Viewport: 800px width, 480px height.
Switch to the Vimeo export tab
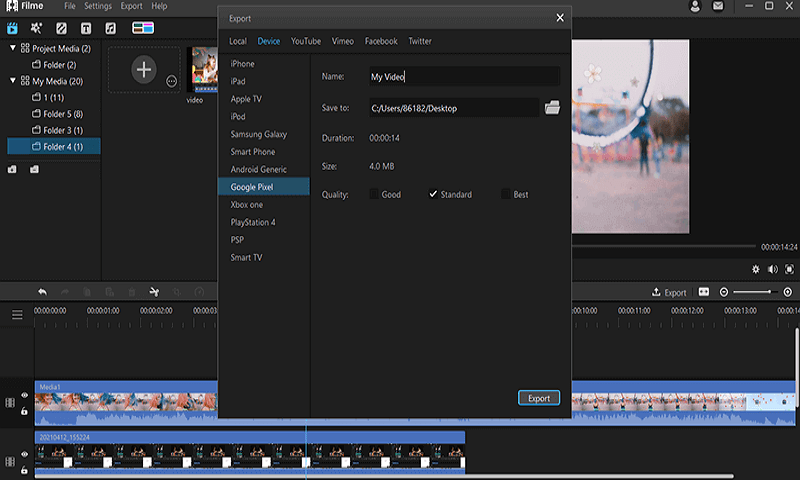tap(343, 41)
